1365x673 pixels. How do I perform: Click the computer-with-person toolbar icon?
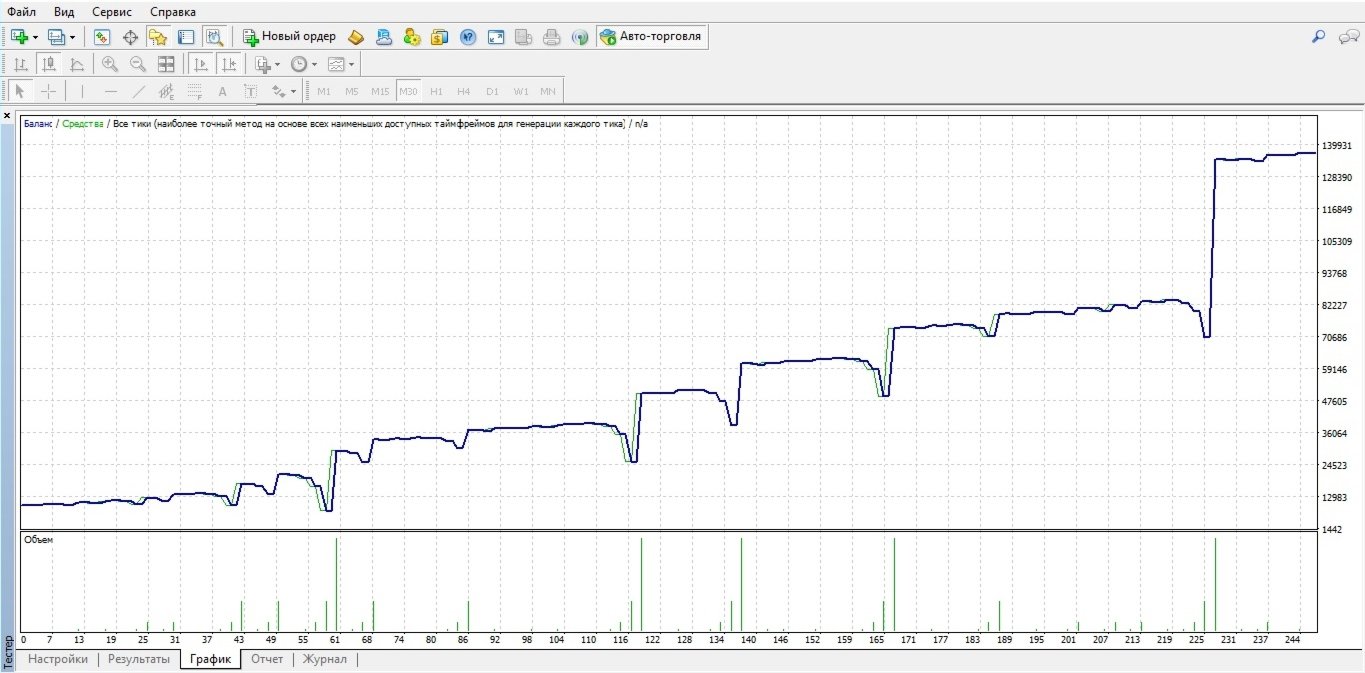pyautogui.click(x=384, y=37)
